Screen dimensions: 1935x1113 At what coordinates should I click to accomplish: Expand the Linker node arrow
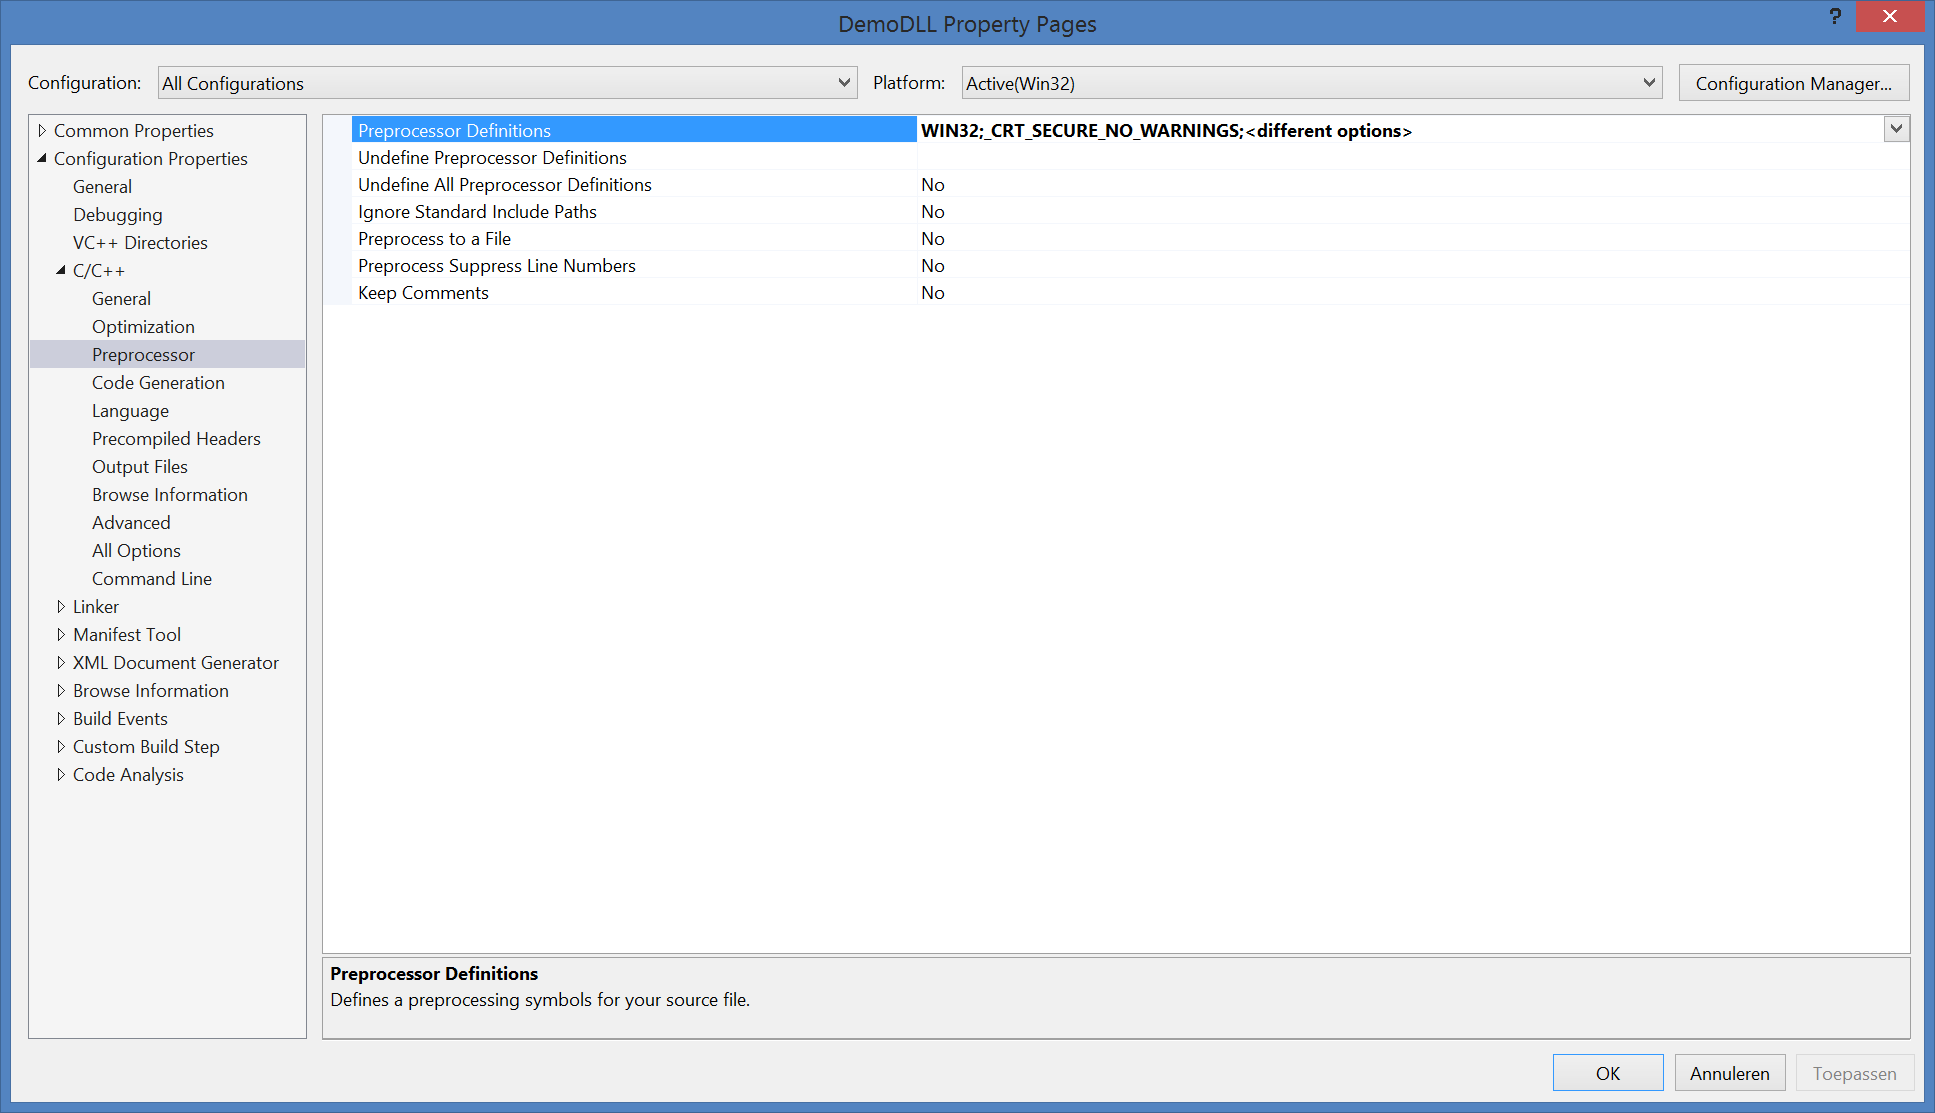click(61, 606)
